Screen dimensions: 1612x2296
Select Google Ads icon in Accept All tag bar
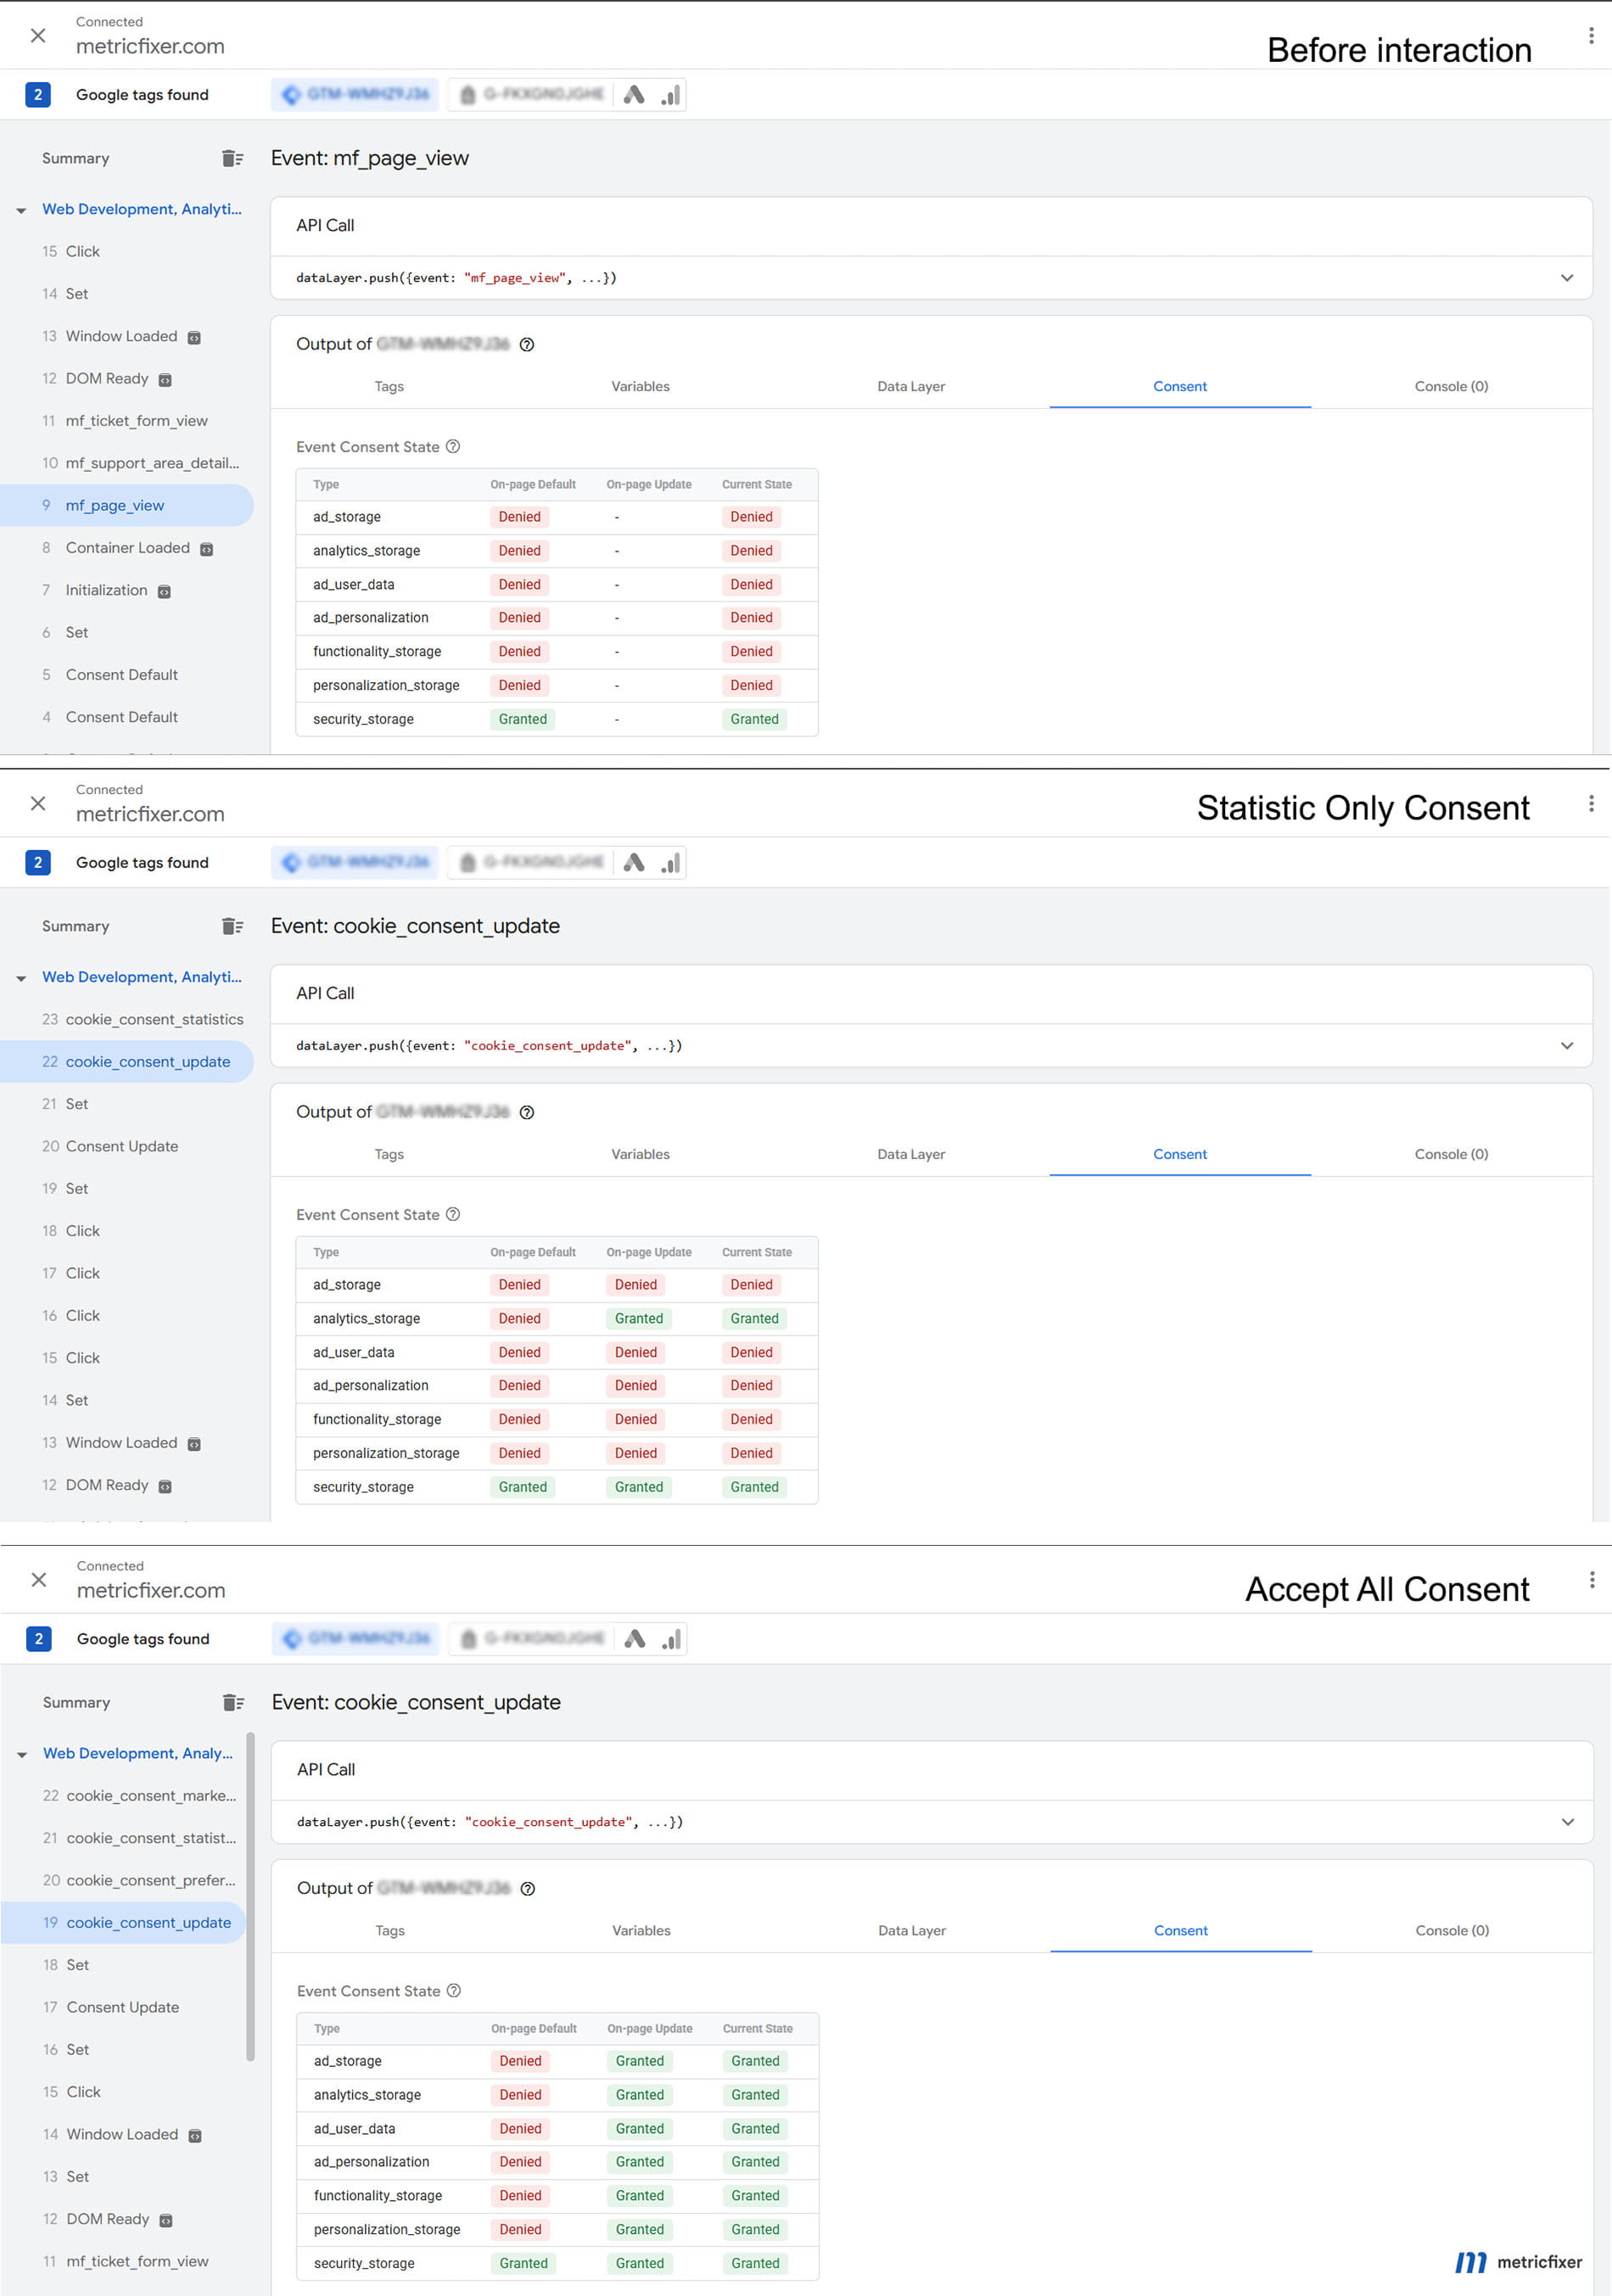click(635, 1639)
